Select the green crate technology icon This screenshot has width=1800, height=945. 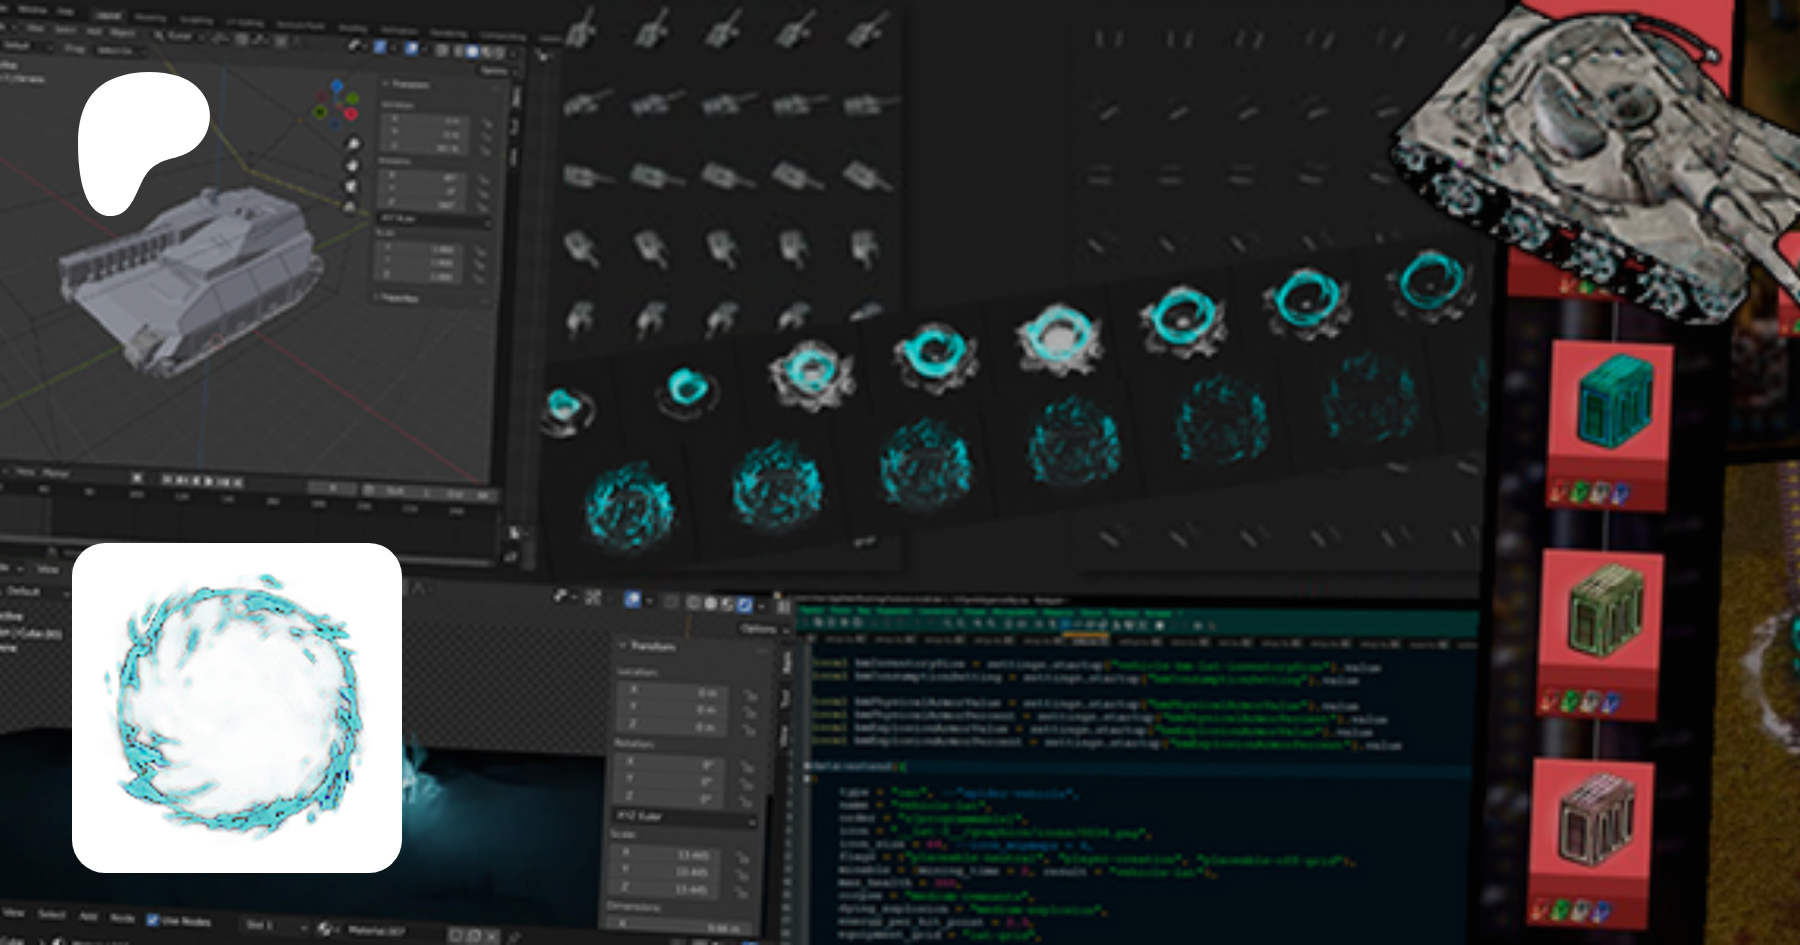coord(1603,610)
